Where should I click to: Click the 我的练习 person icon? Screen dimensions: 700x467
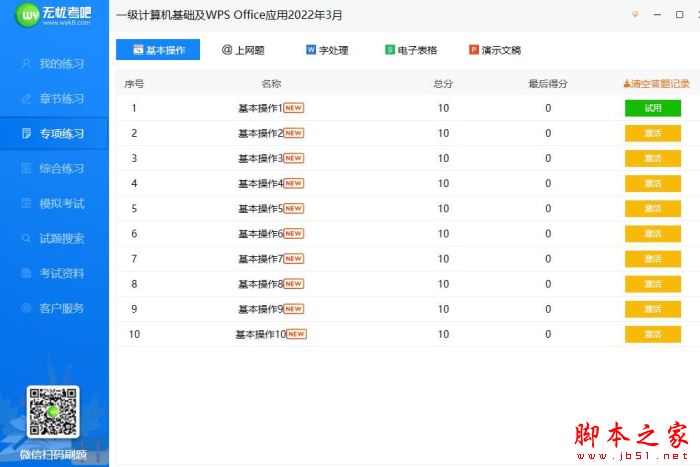(26, 63)
